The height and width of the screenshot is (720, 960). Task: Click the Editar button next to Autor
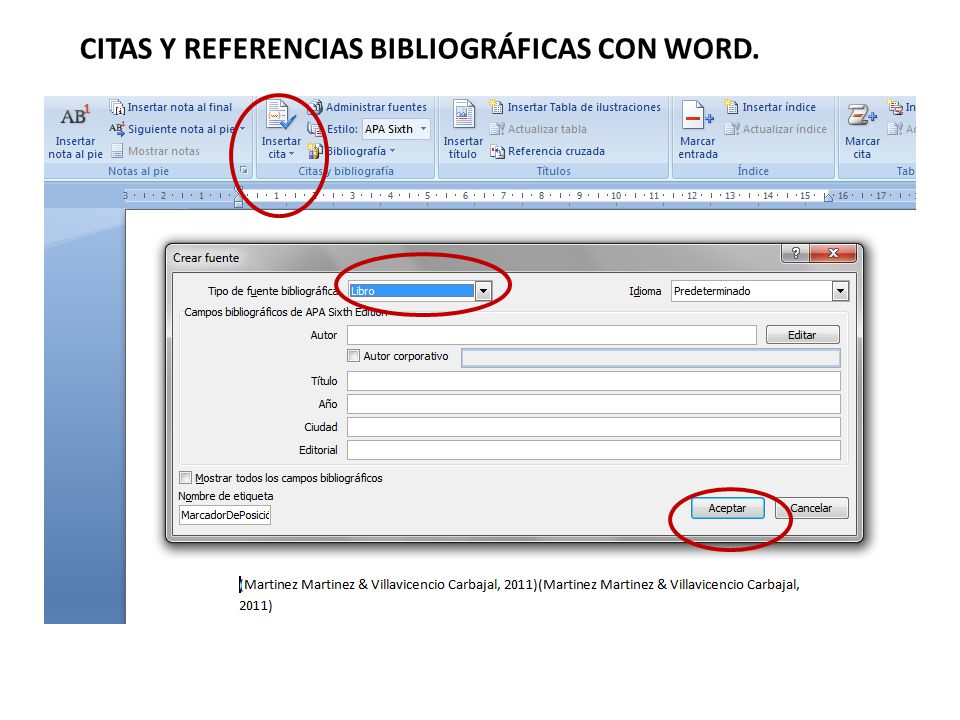coord(802,335)
